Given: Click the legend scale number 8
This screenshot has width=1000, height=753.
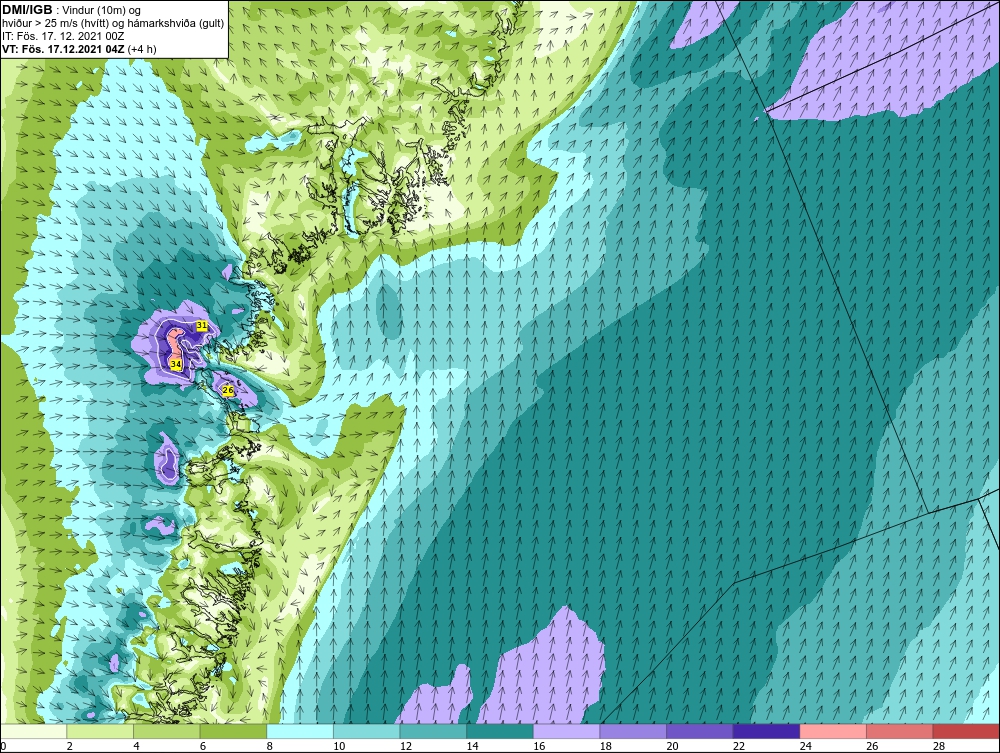Looking at the screenshot, I should [270, 746].
